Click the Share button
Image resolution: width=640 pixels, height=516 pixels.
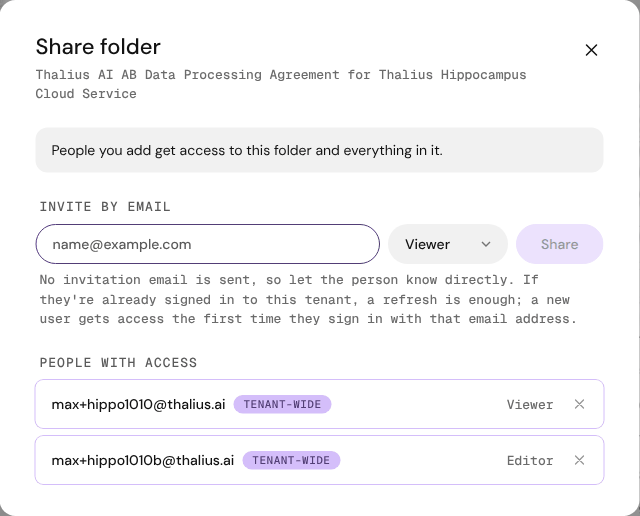[560, 244]
